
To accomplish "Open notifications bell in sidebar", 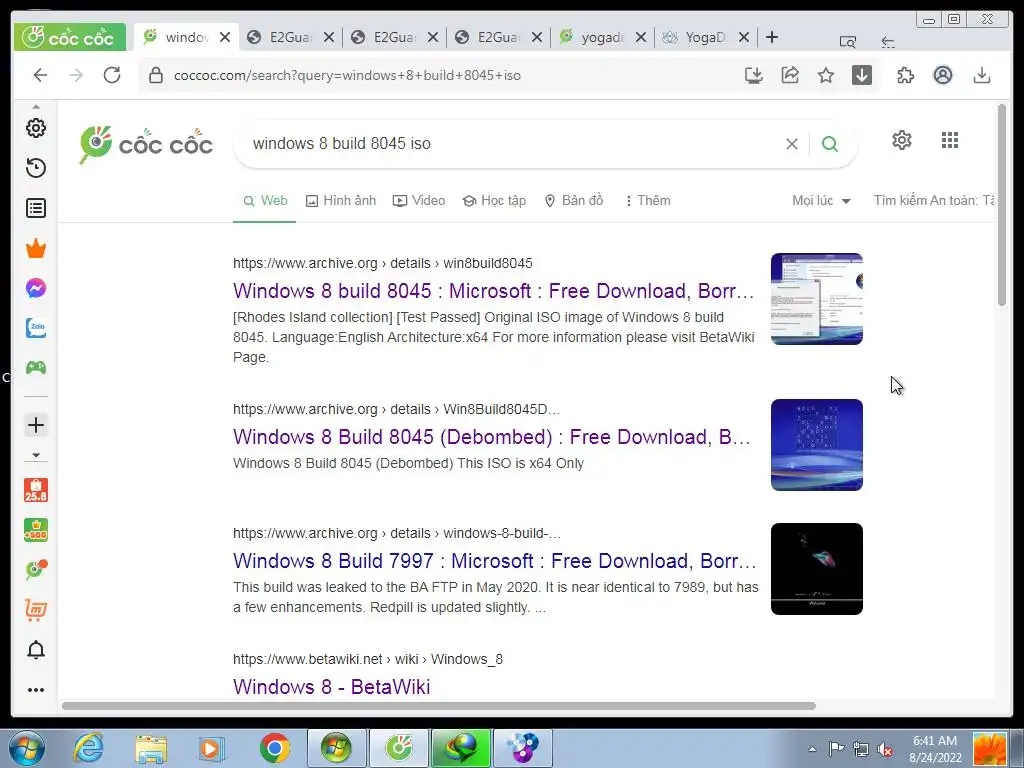I will coord(36,650).
